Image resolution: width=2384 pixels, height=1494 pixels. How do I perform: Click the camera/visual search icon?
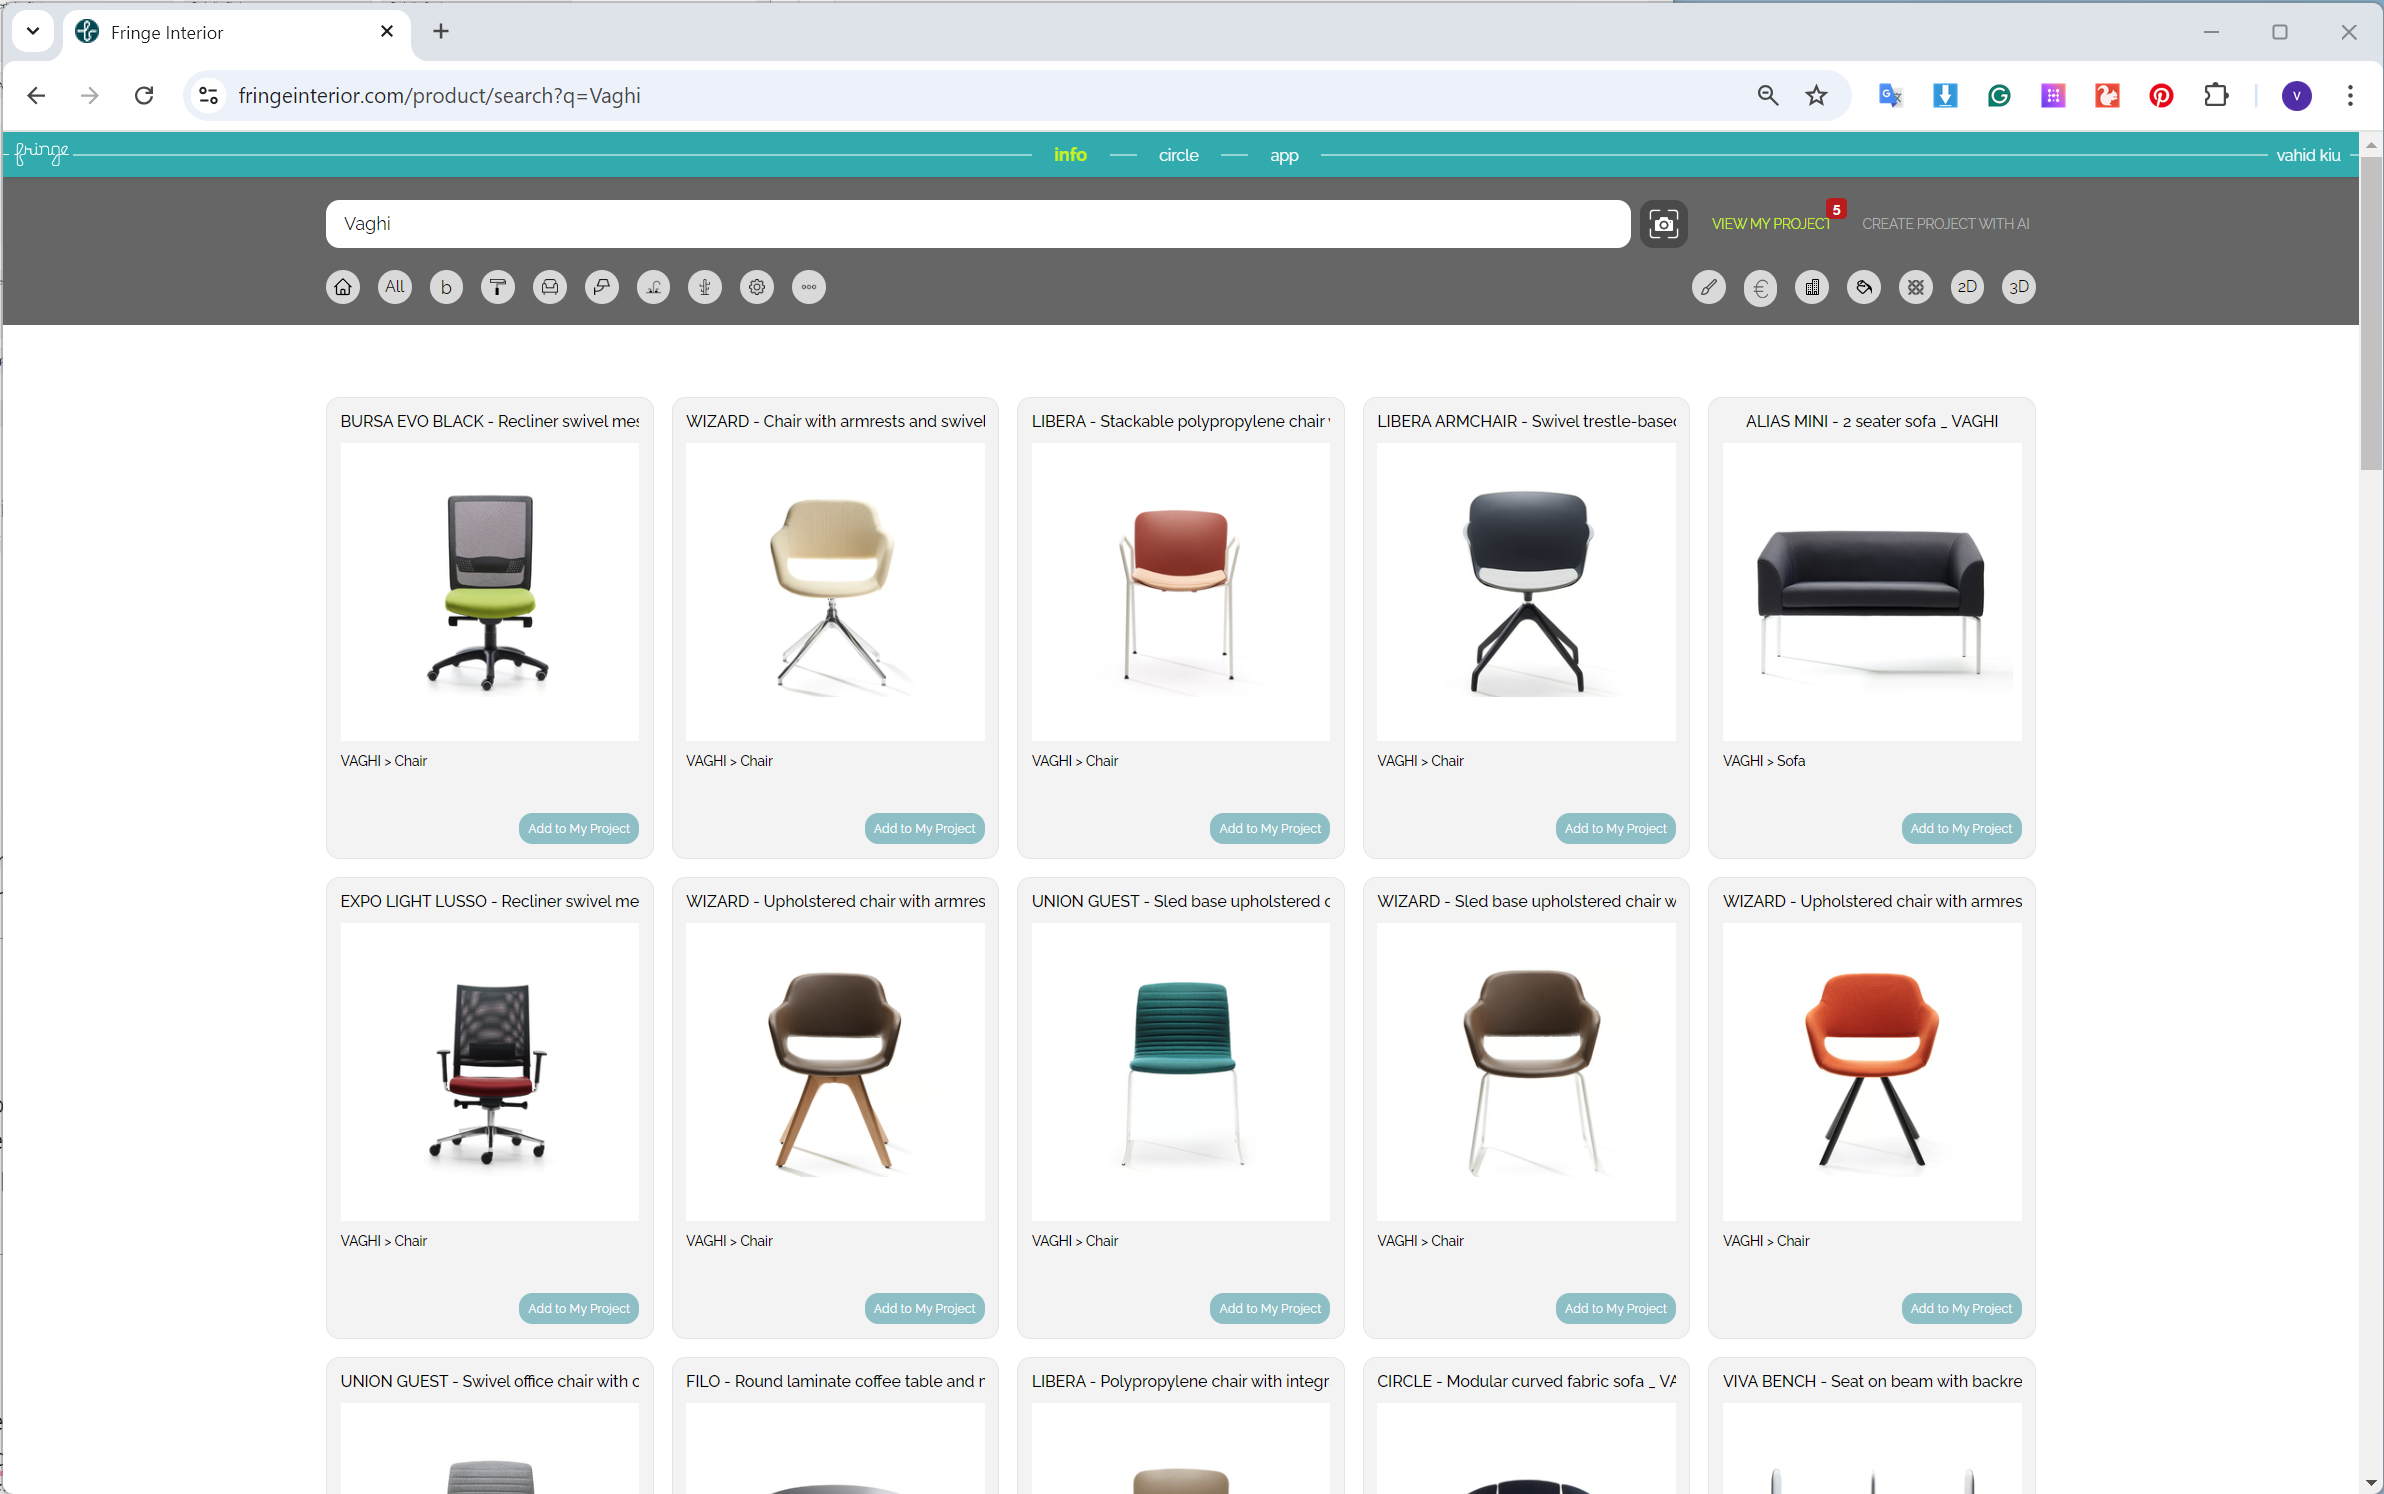tap(1663, 224)
